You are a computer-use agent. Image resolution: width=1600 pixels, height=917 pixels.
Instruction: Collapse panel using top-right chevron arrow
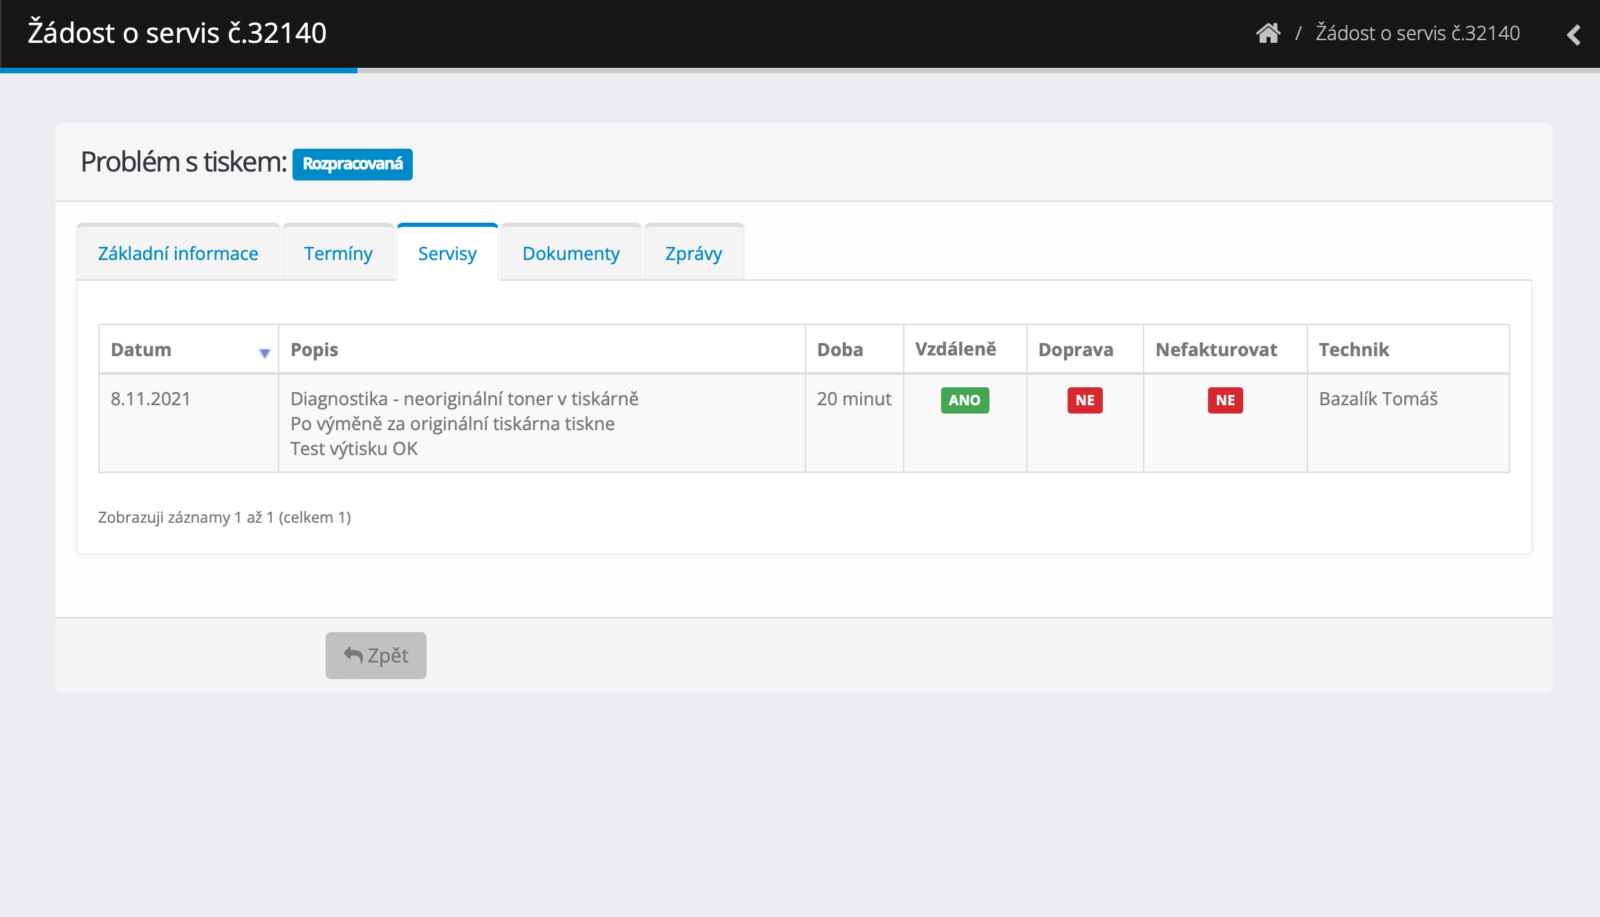click(x=1573, y=35)
